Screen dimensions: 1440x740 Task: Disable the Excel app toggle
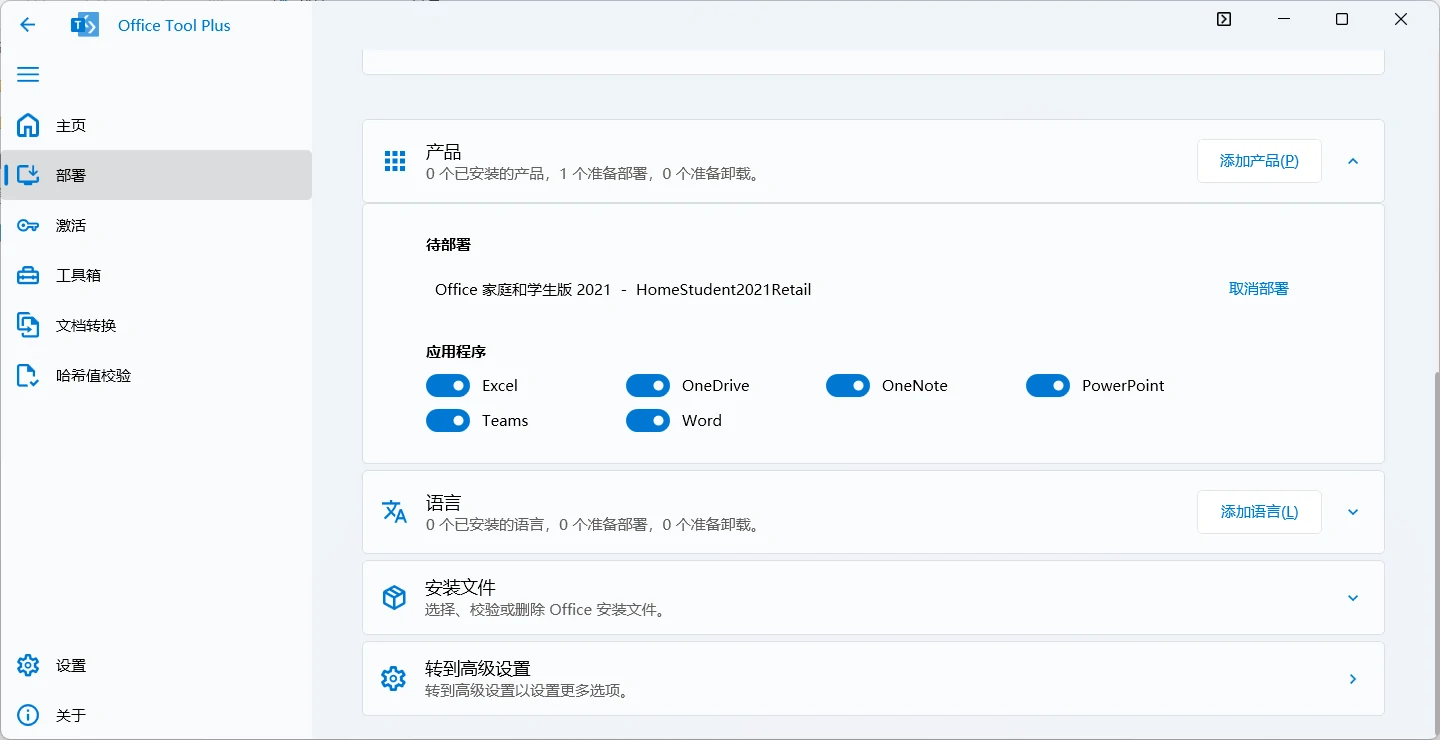coord(448,386)
